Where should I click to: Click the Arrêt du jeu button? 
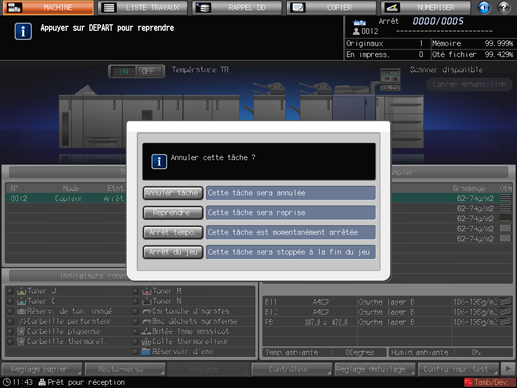click(x=173, y=252)
